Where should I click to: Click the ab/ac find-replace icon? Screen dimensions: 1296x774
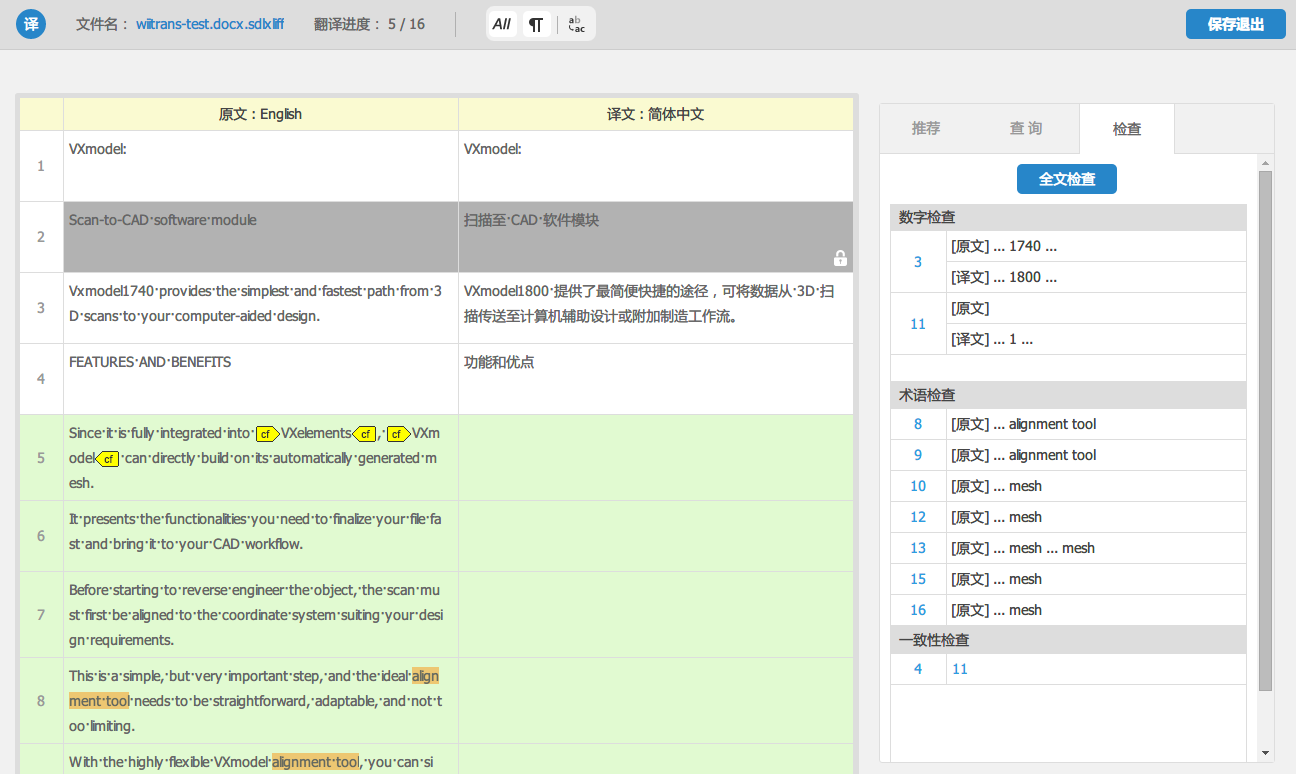[x=576, y=24]
